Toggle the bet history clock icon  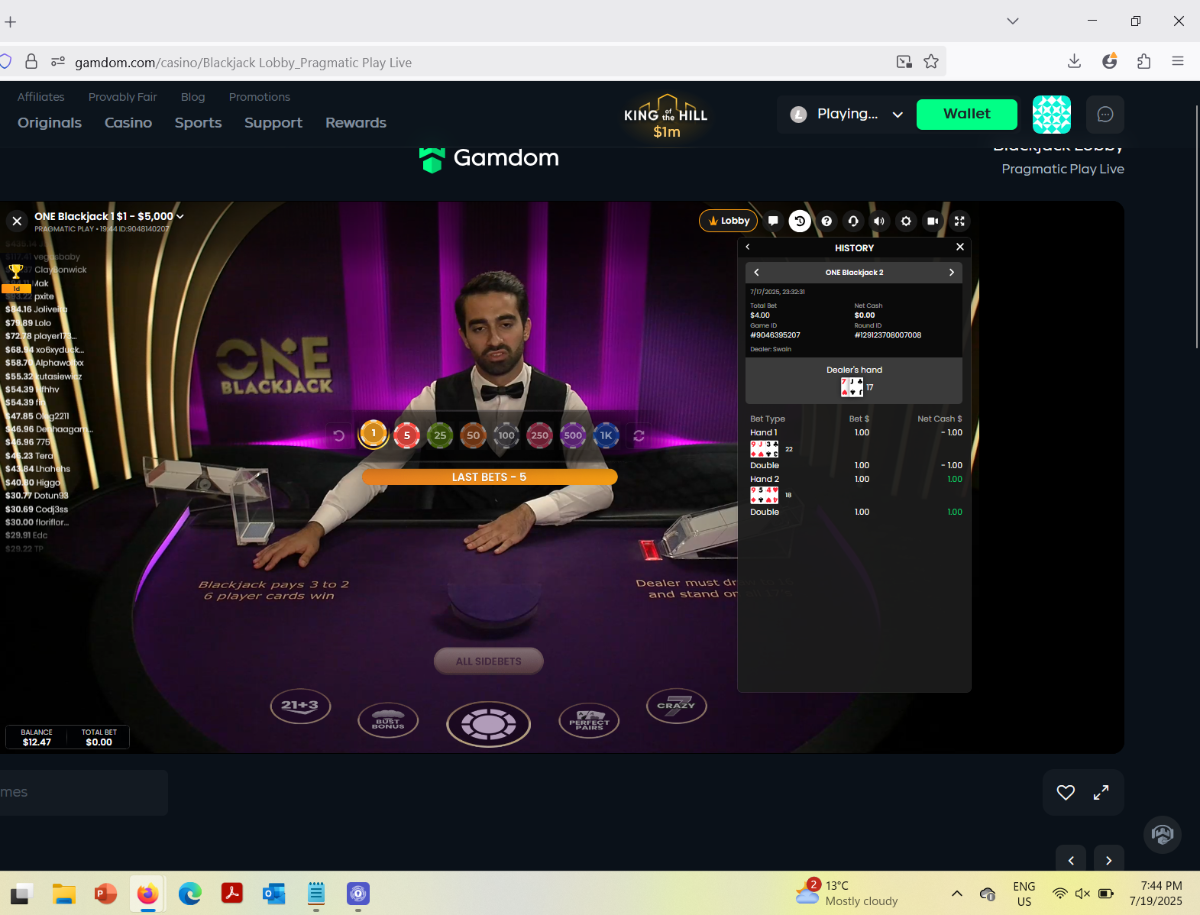(800, 221)
